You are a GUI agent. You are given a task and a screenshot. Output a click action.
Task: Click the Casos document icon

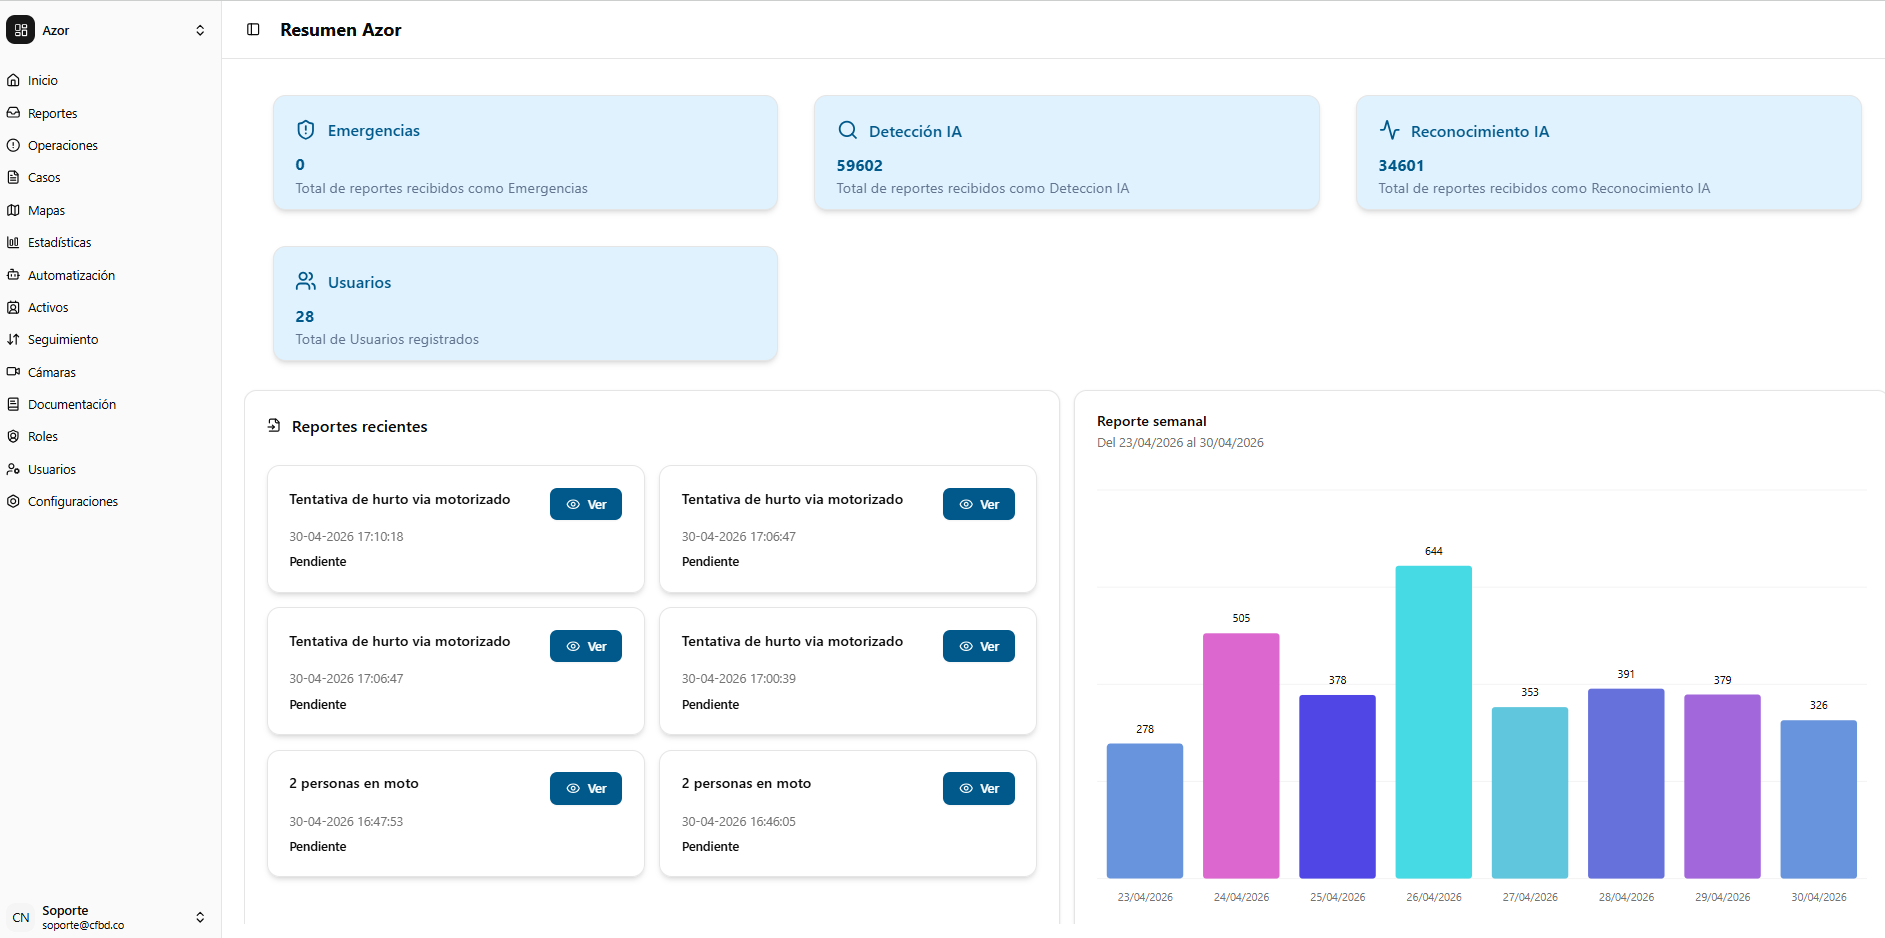(13, 177)
